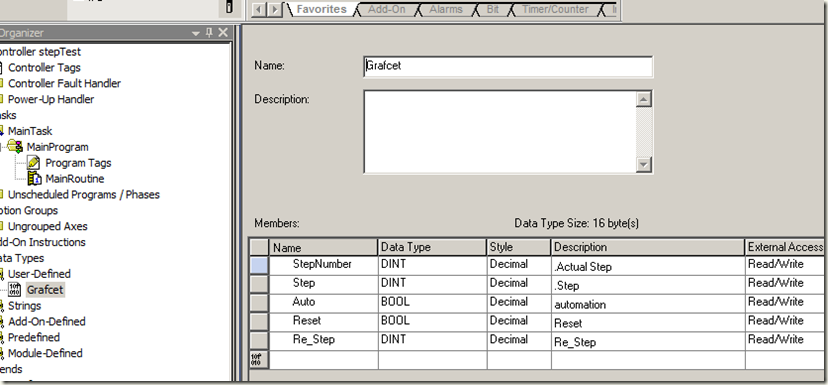Click Decimal style of Step row
Image resolution: width=828 pixels, height=385 pixels.
(519, 284)
